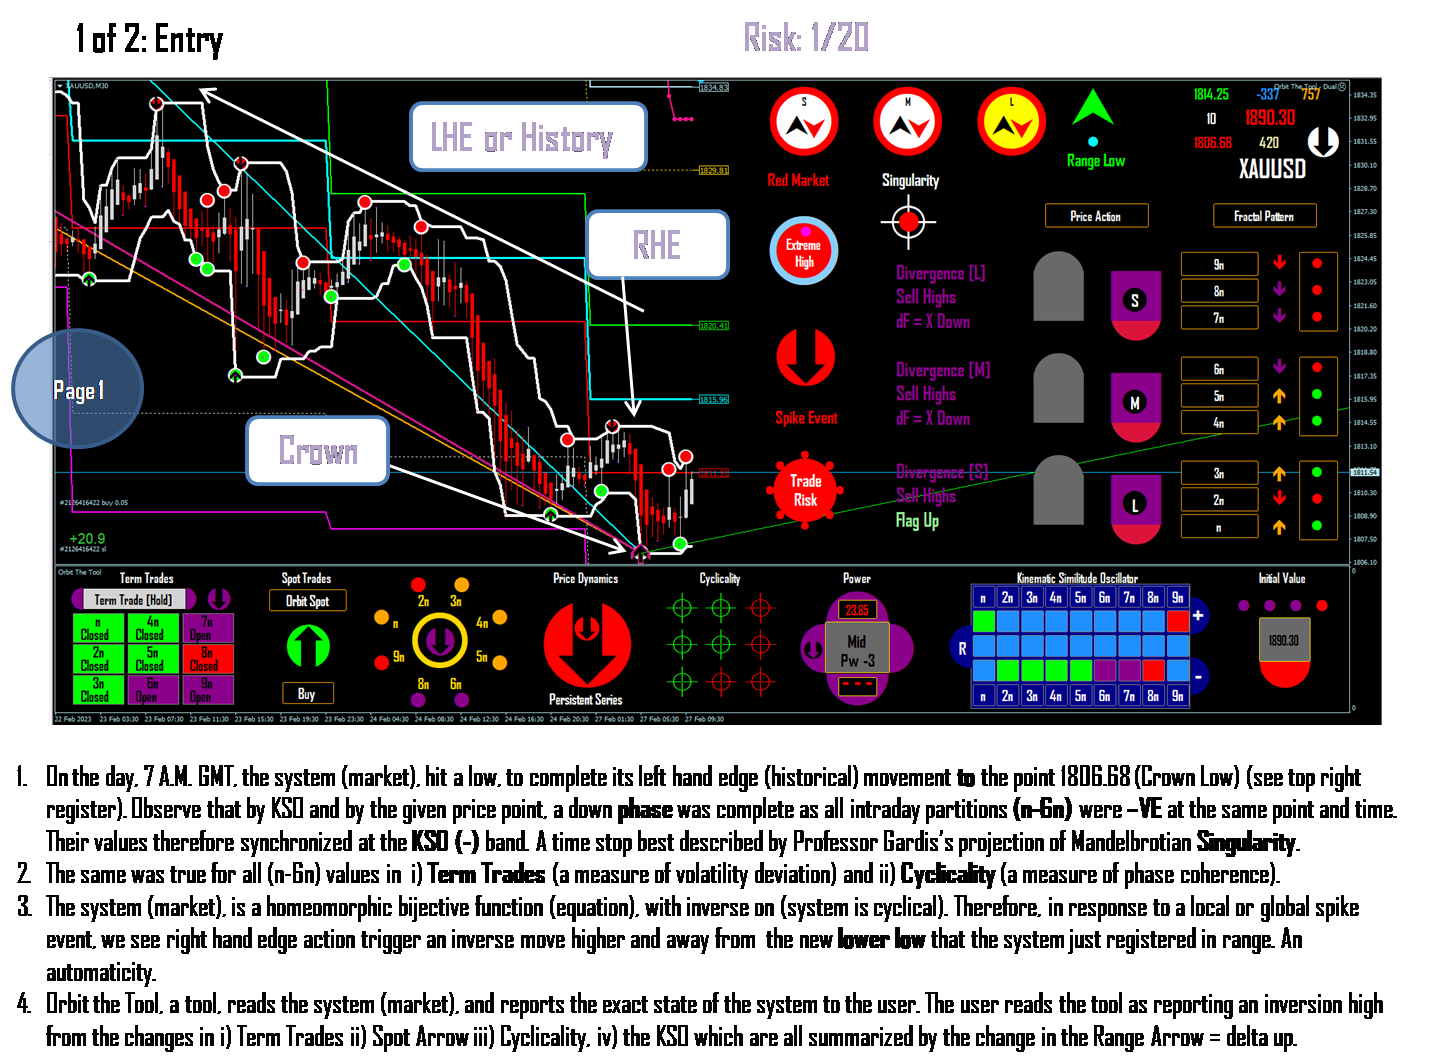Click the Term Trade (Hold) button
The image size is (1432, 1062).
(x=133, y=600)
